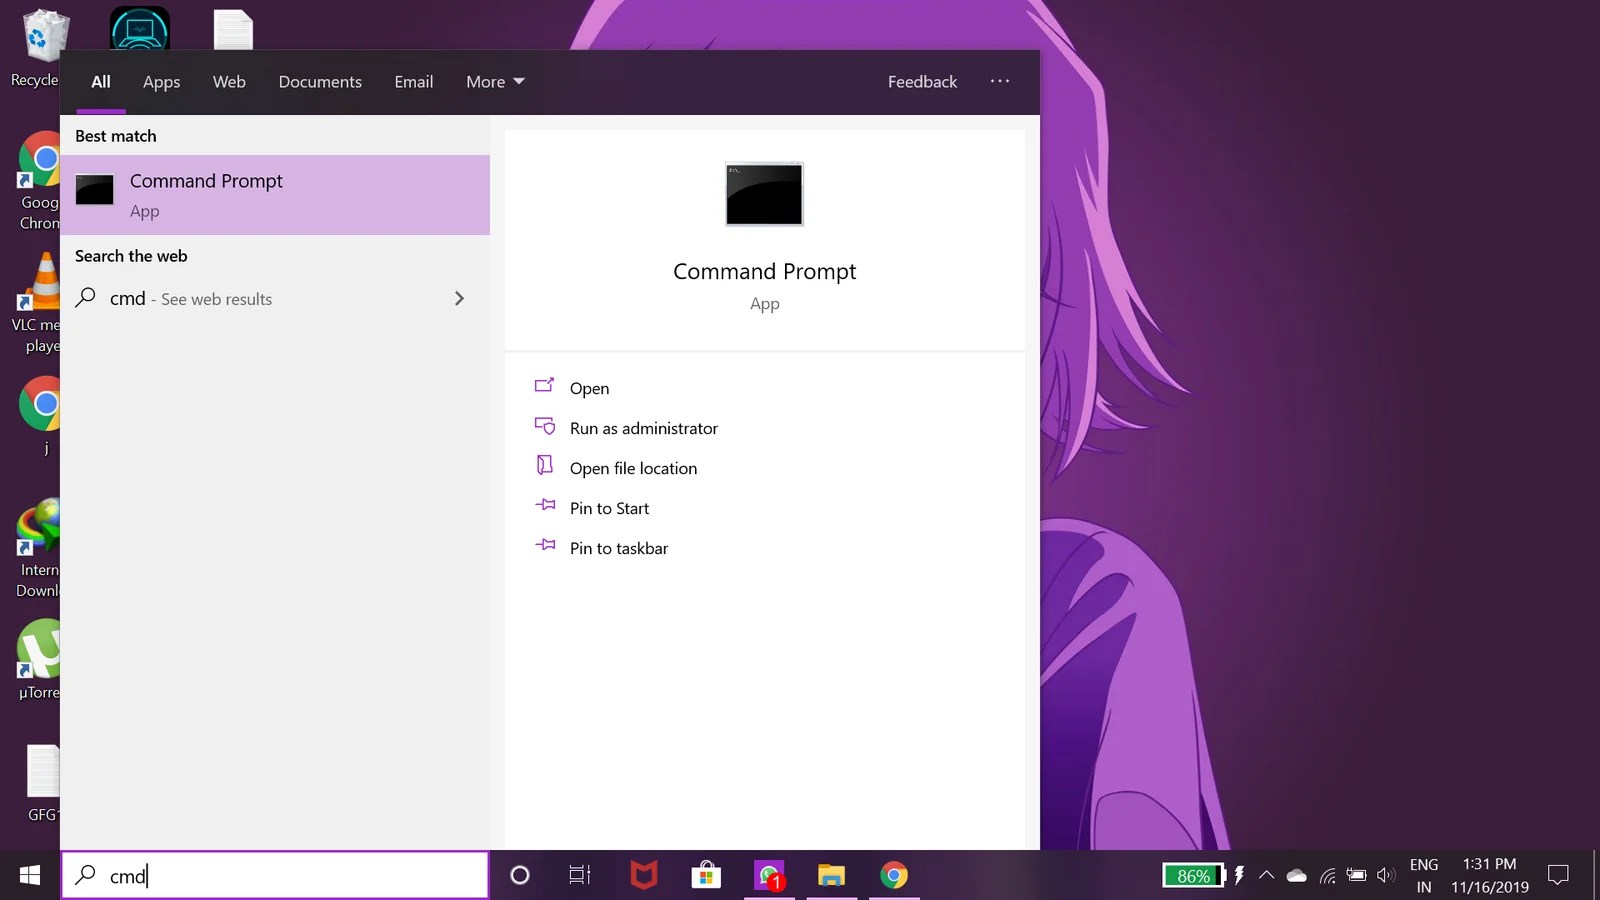Click the Run as administrator shield icon
Viewport: 1600px width, 900px height.
tap(545, 426)
